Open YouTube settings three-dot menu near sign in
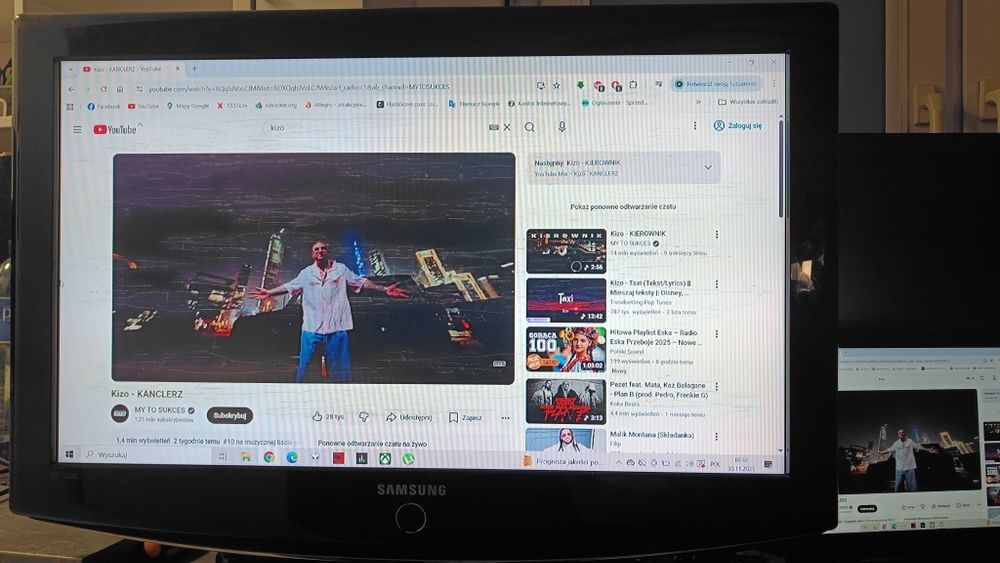 click(695, 126)
